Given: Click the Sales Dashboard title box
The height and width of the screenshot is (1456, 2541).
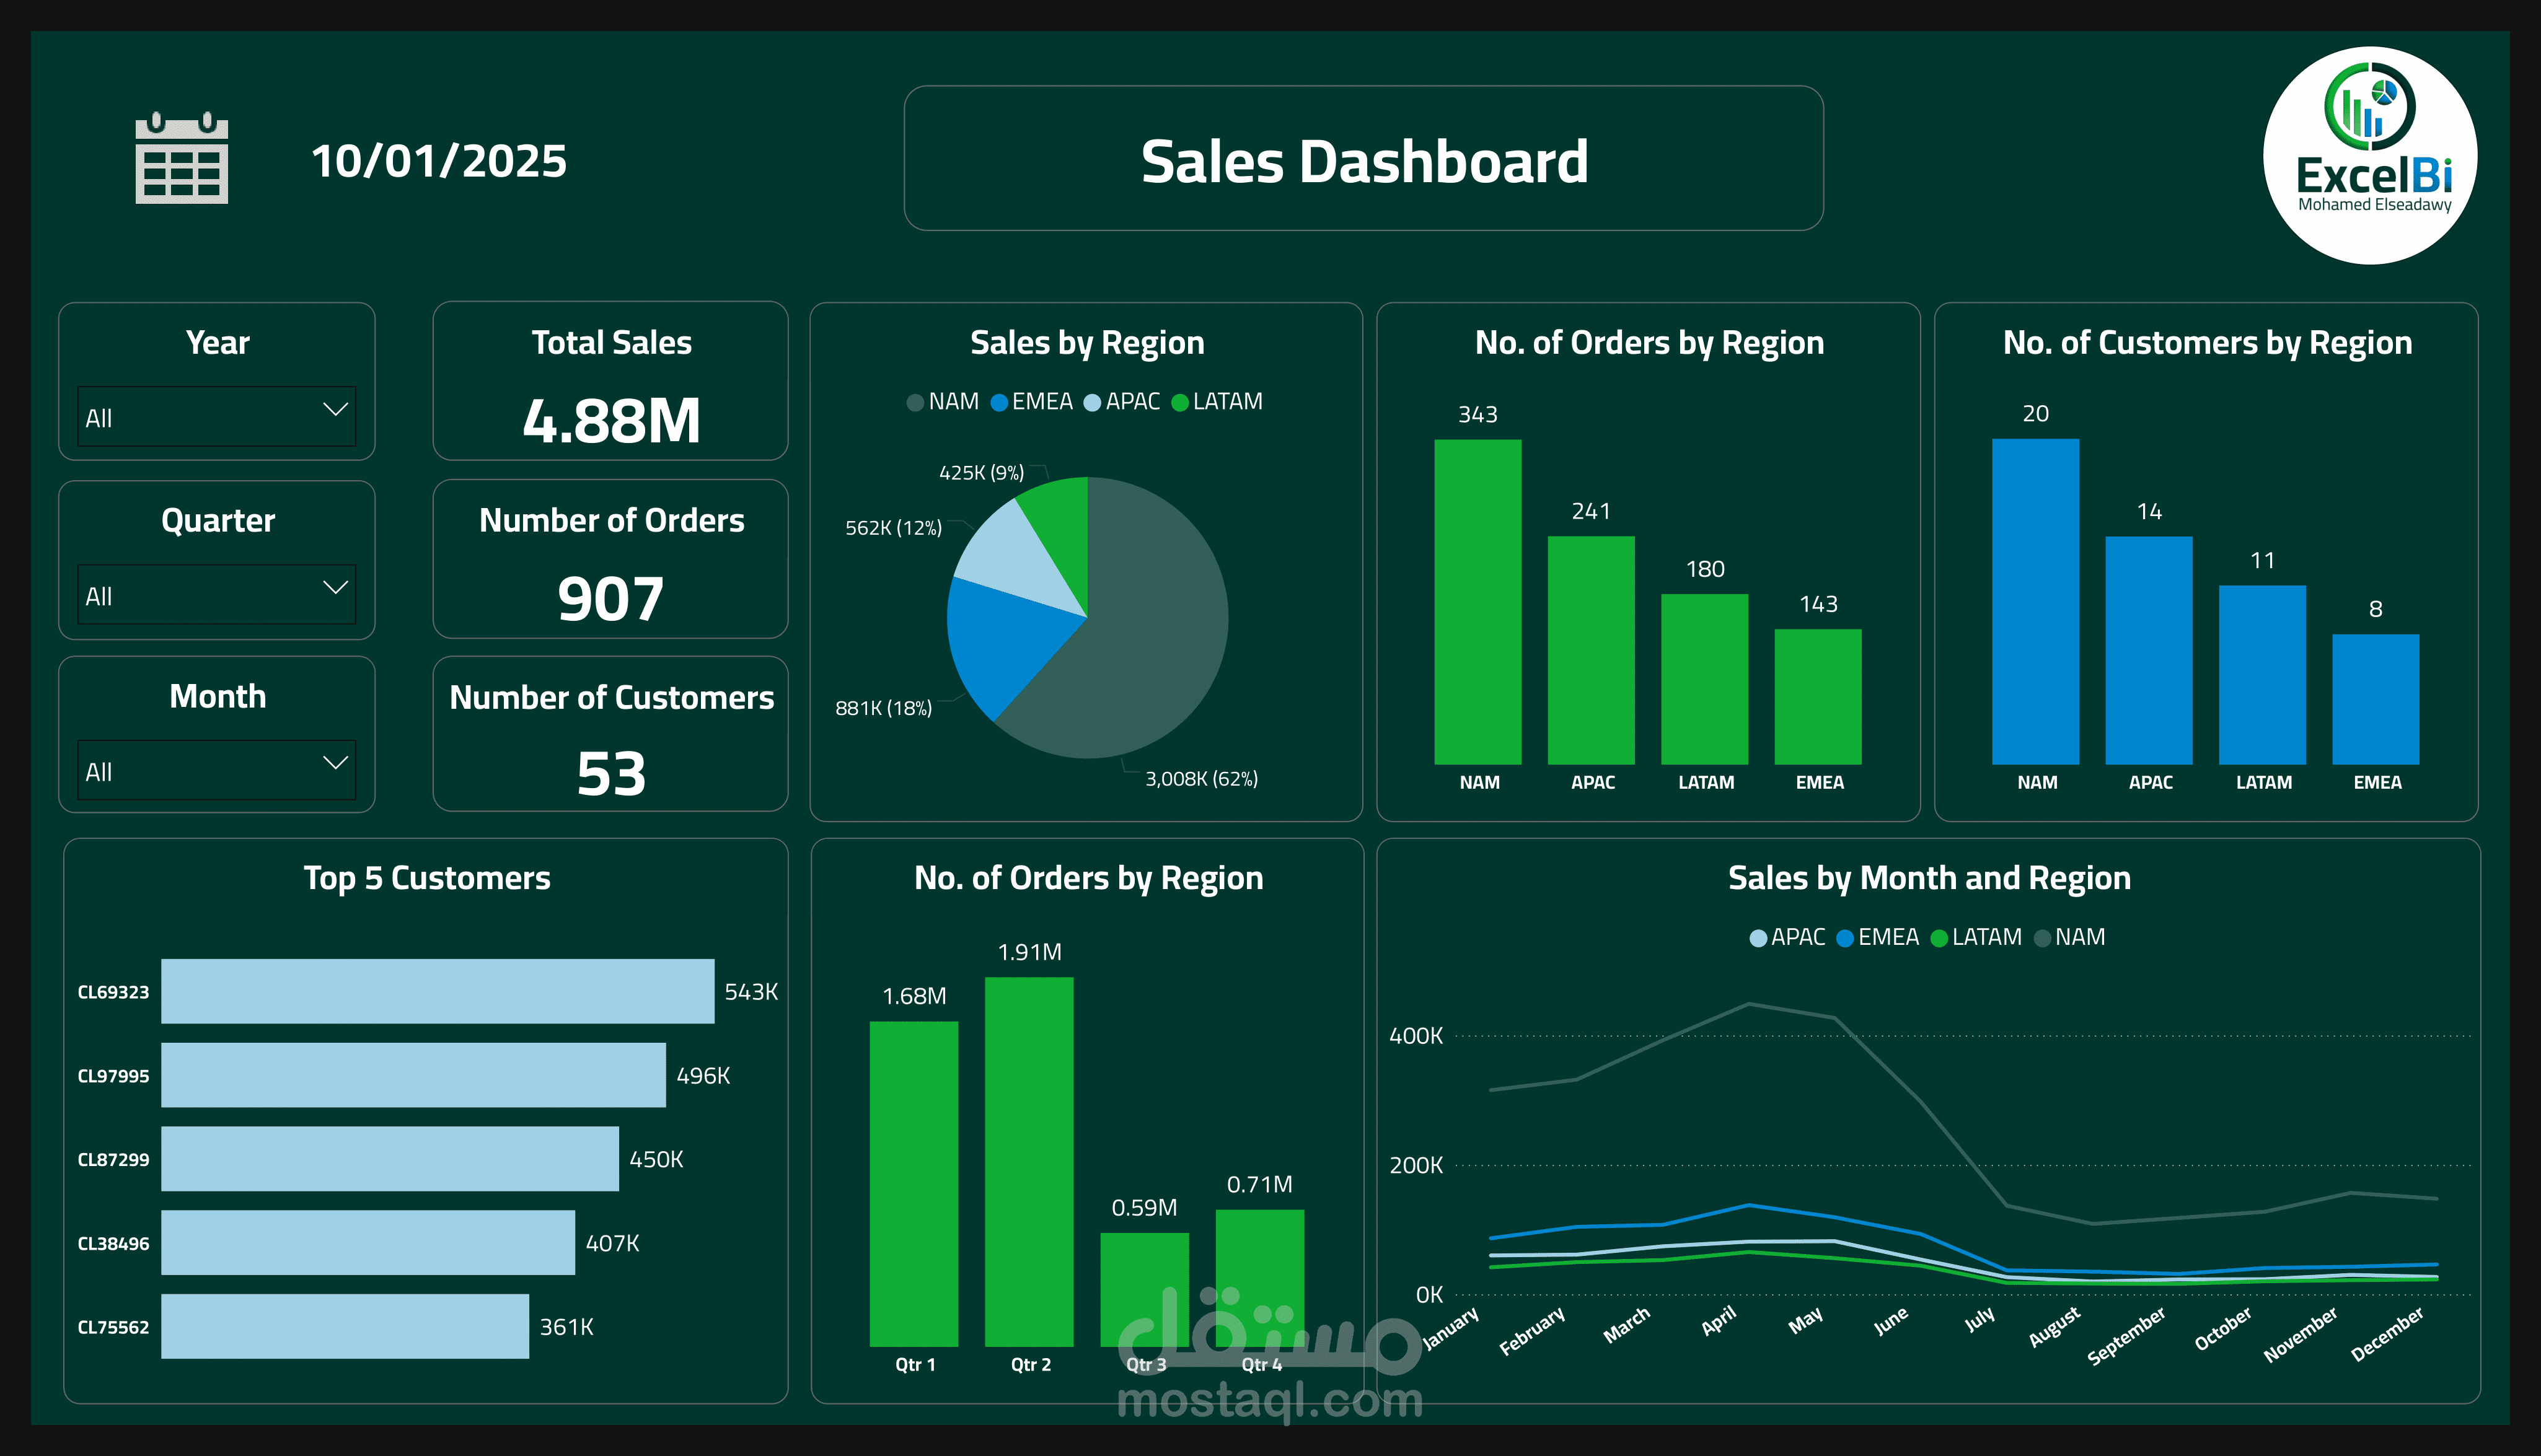Looking at the screenshot, I should [1363, 159].
